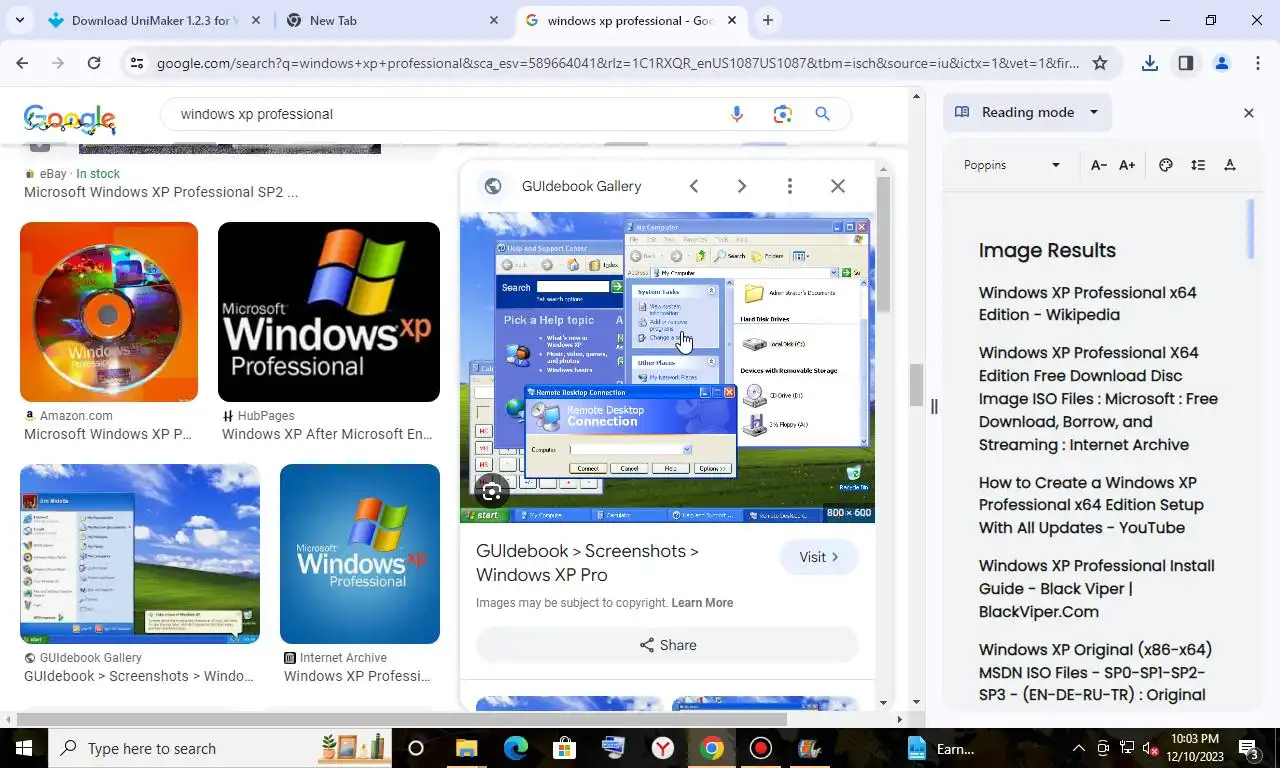Viewport: 1280px width, 768px height.
Task: Close the GUIdebook image preview panel
Action: pos(838,186)
